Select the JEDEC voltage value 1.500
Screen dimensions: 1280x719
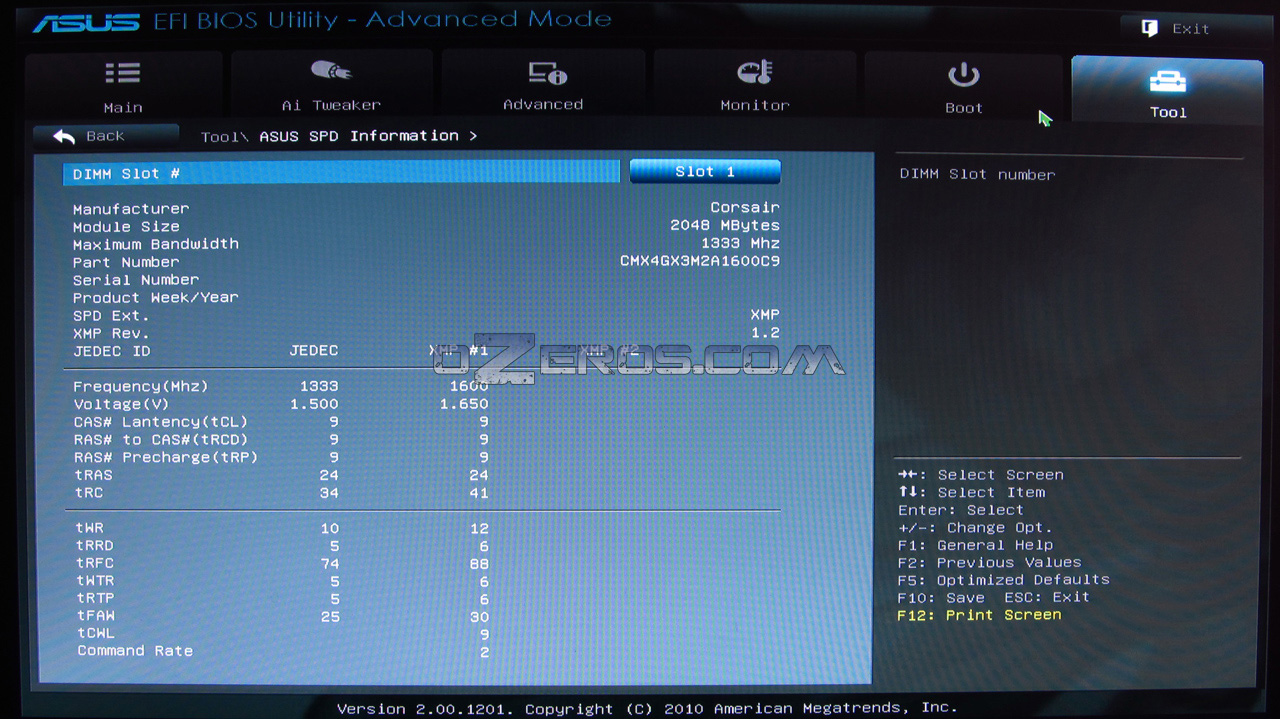tap(314, 404)
